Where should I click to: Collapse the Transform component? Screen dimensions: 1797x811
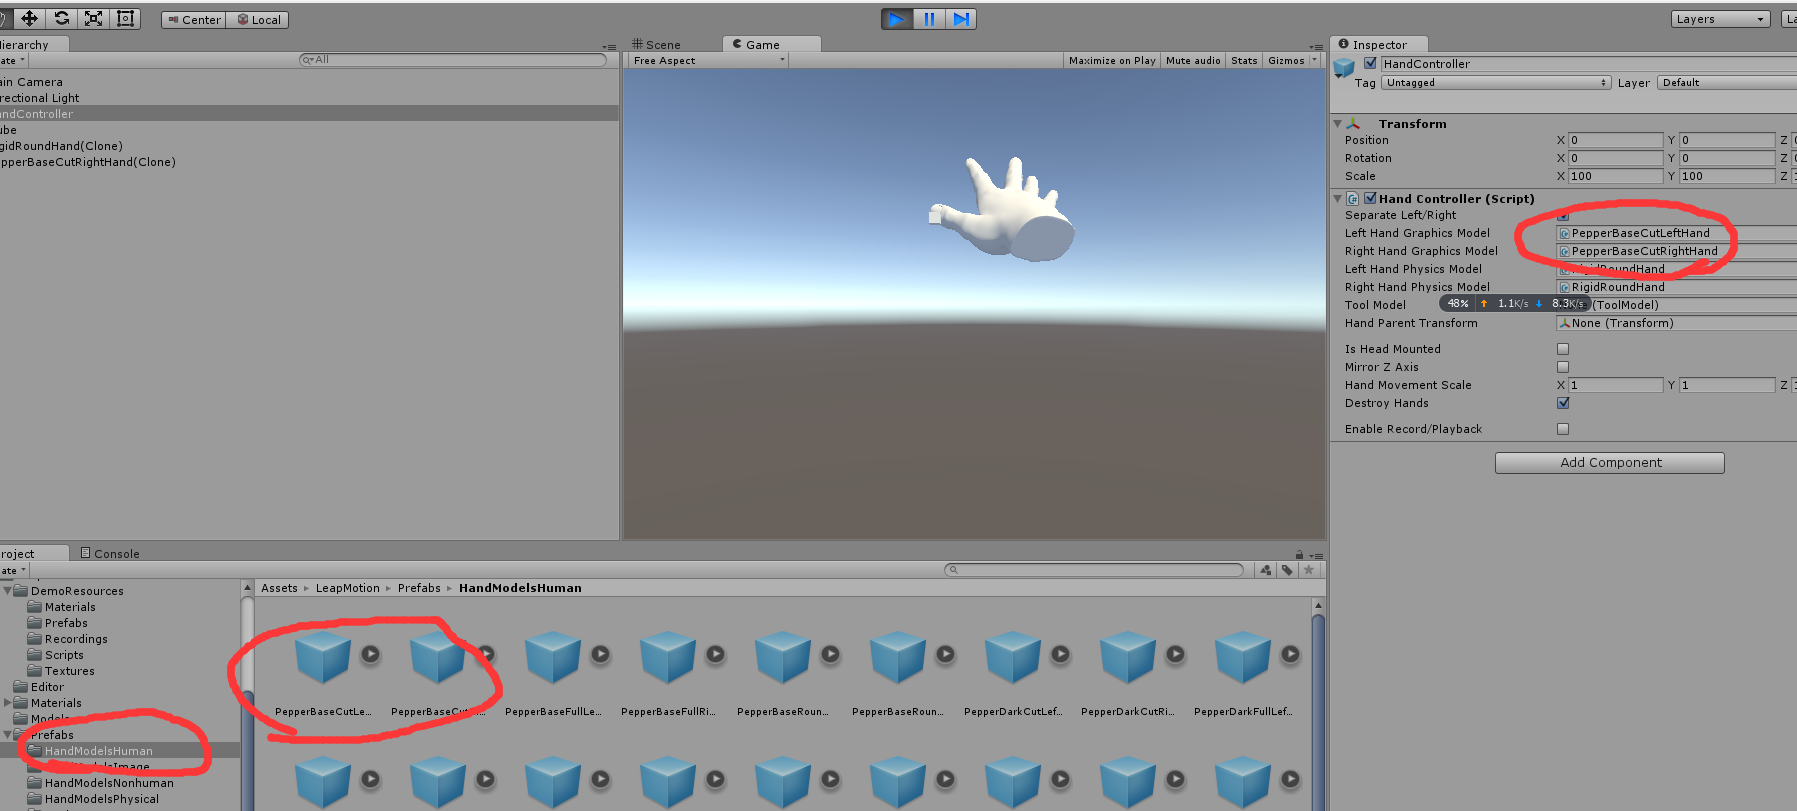[1338, 124]
